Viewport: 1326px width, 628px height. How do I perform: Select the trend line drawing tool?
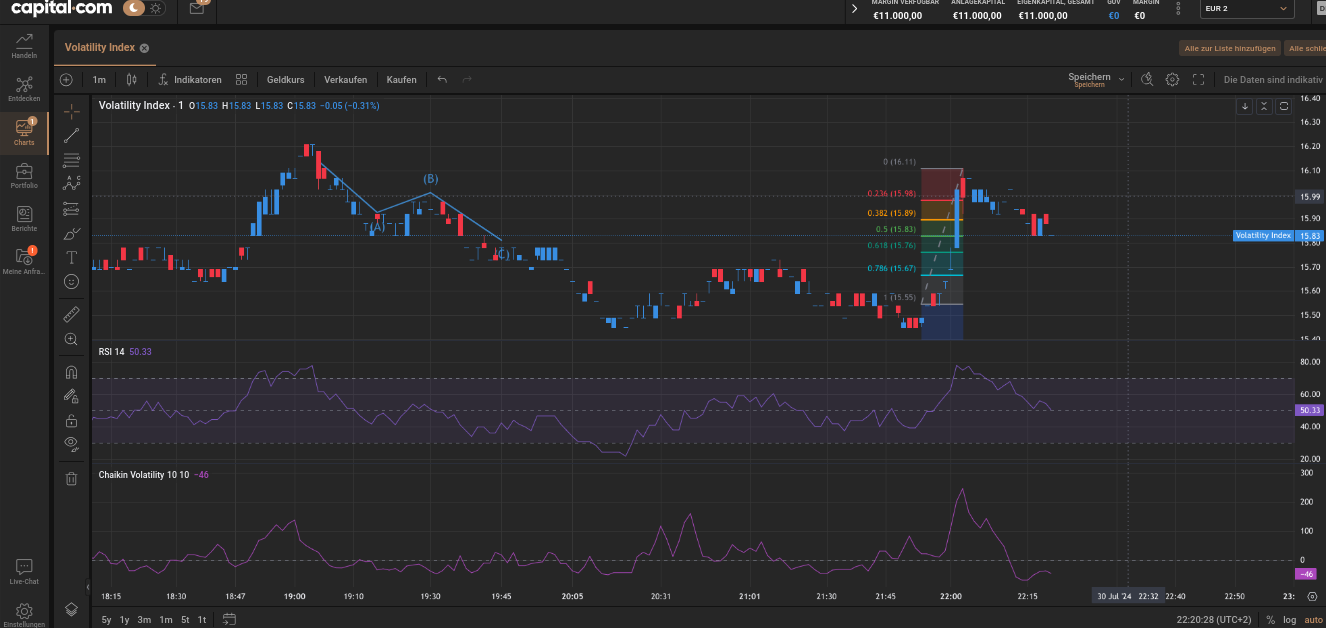point(71,135)
